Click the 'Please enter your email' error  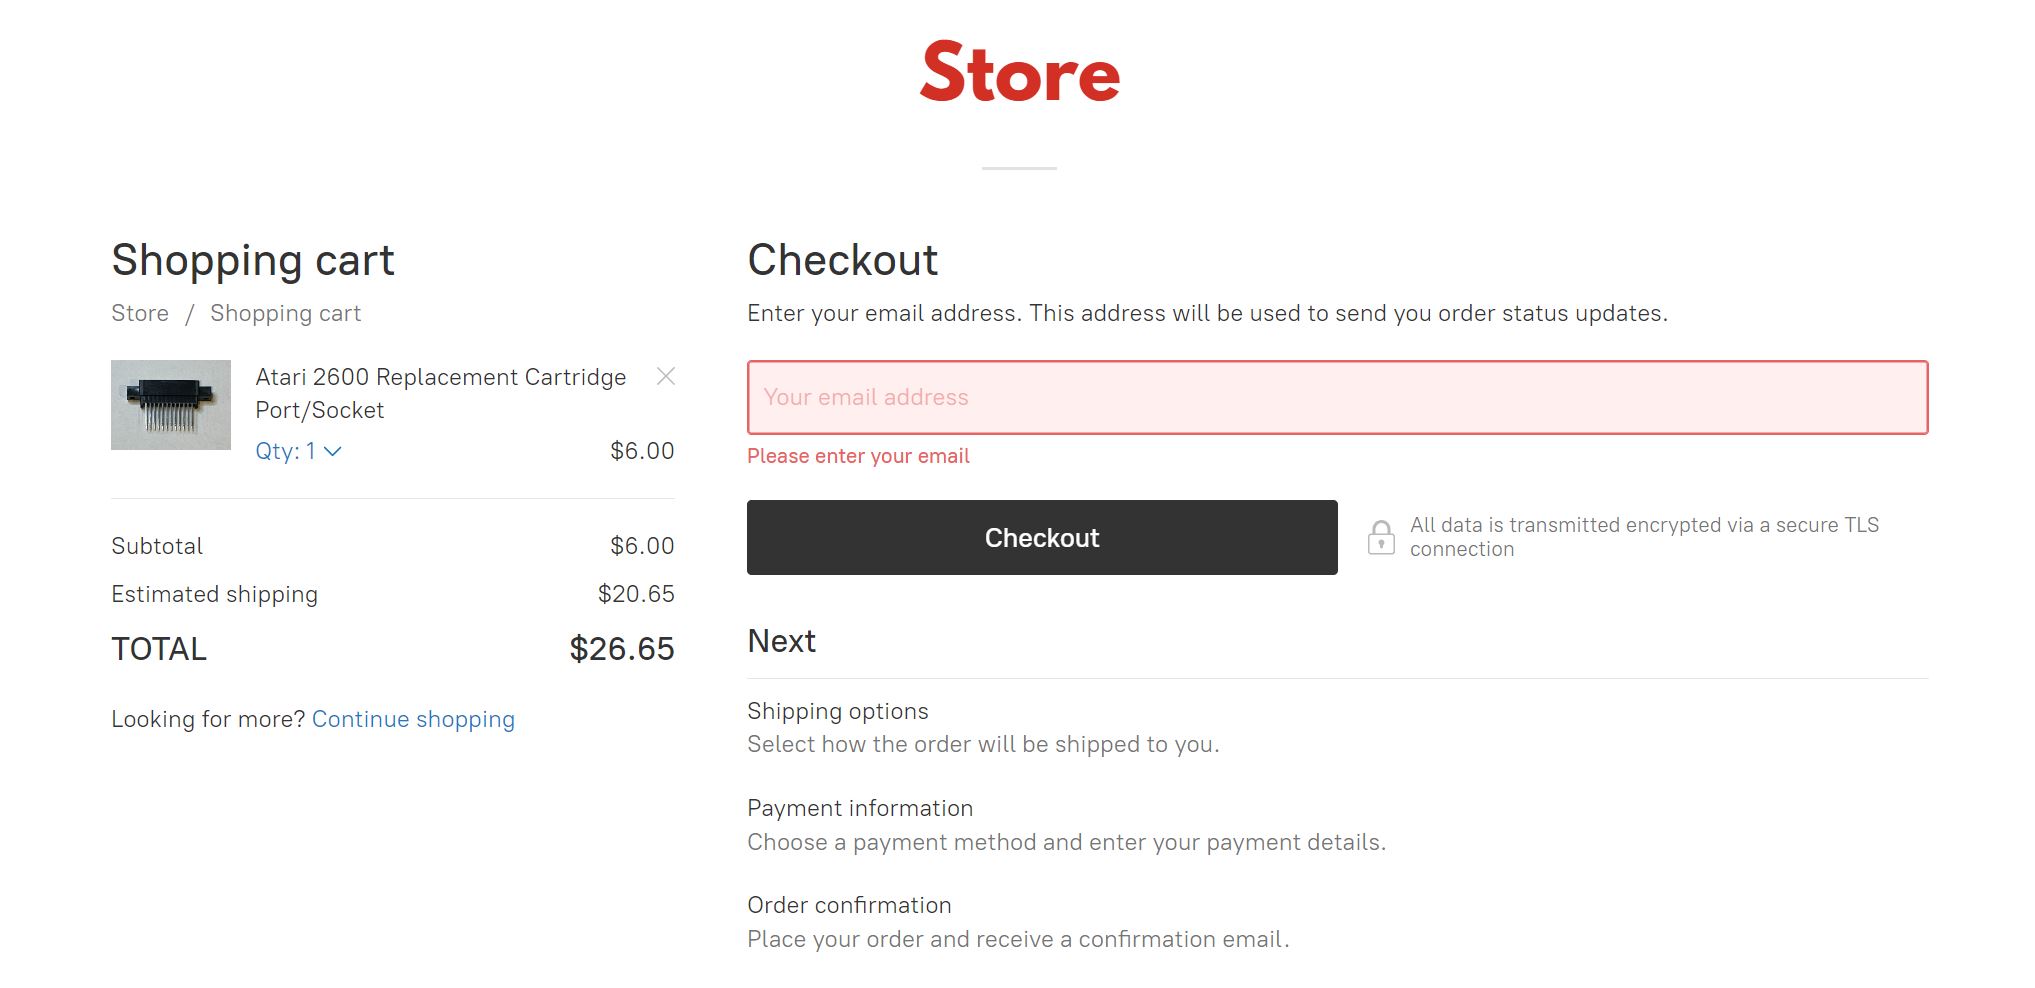(x=858, y=456)
